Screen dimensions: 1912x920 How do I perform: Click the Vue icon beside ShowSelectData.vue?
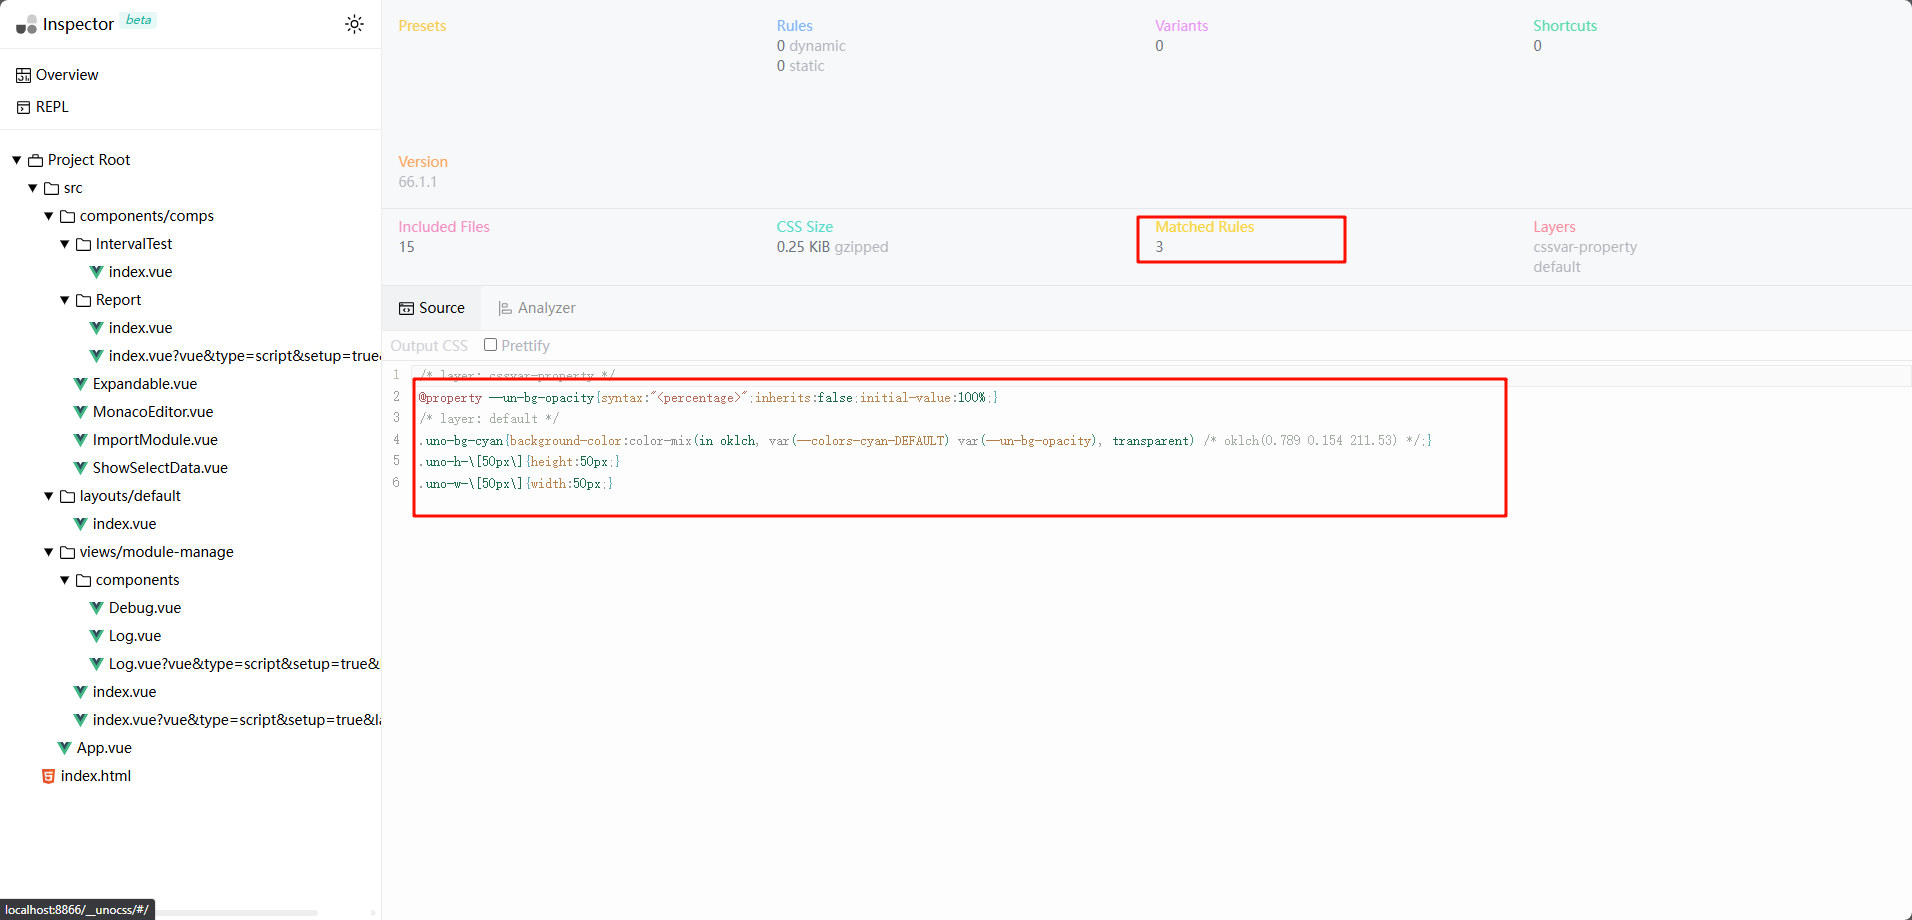[x=81, y=468]
